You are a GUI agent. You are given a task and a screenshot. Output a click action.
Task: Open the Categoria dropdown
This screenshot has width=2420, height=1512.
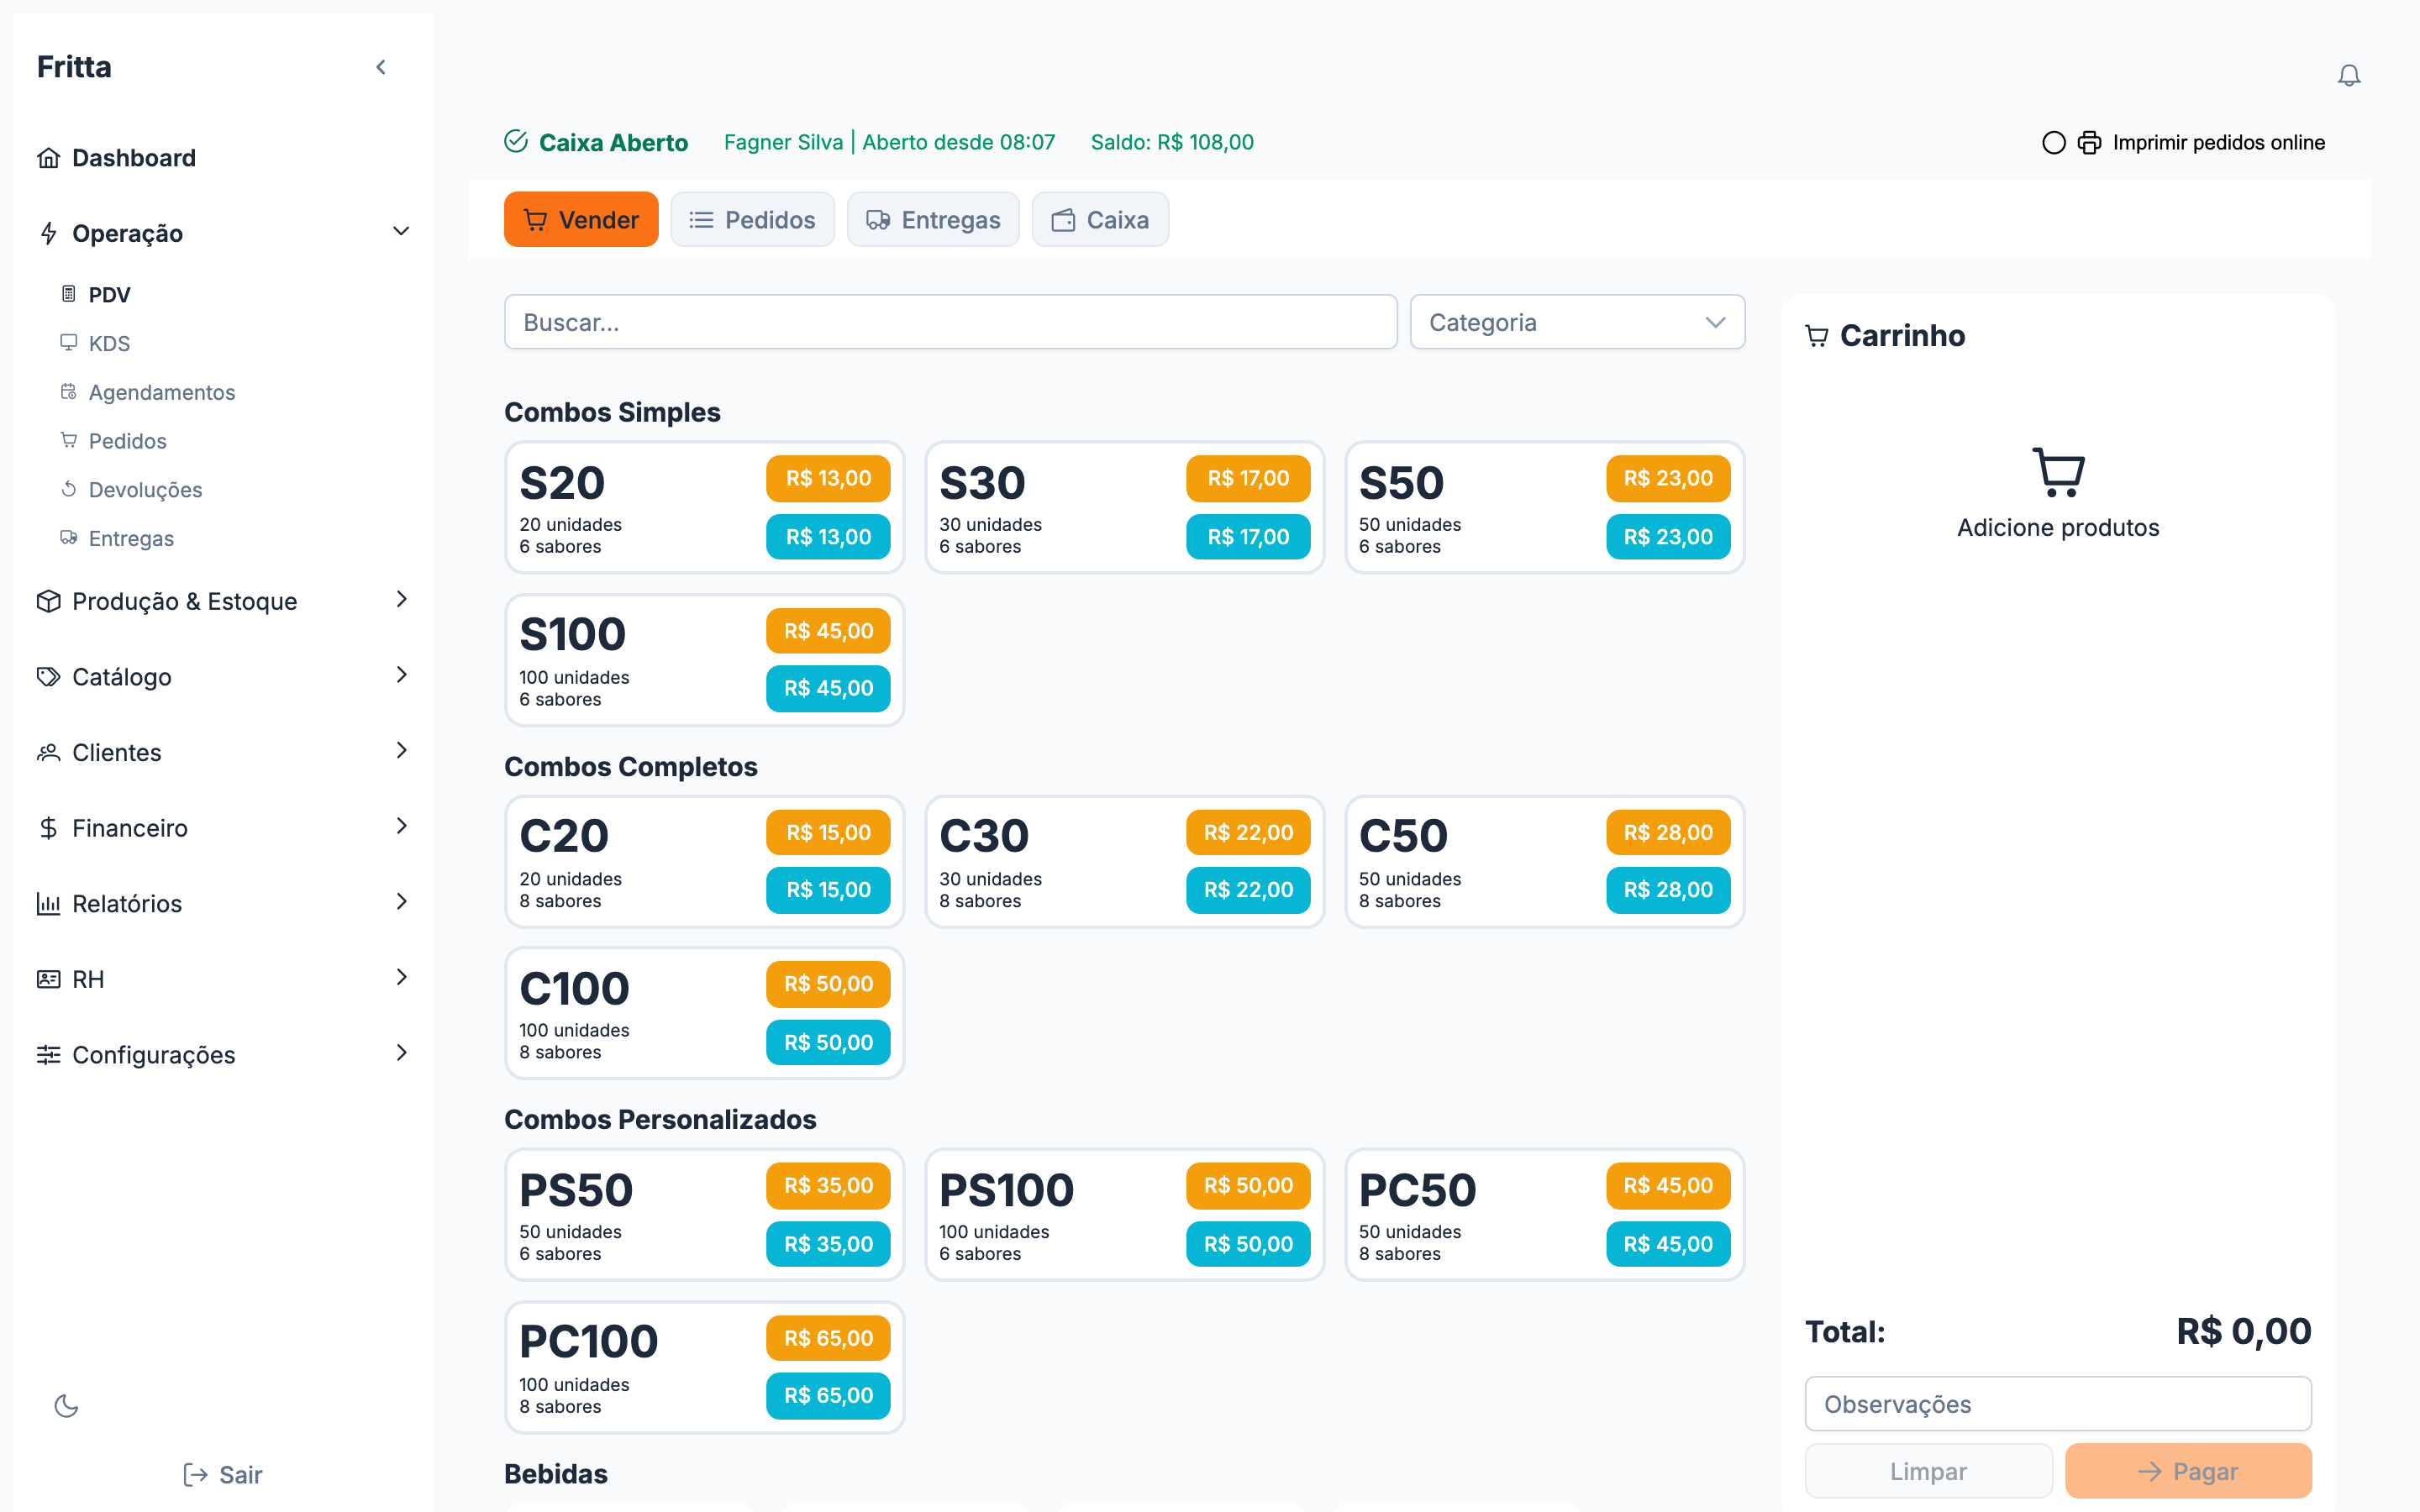click(x=1577, y=322)
